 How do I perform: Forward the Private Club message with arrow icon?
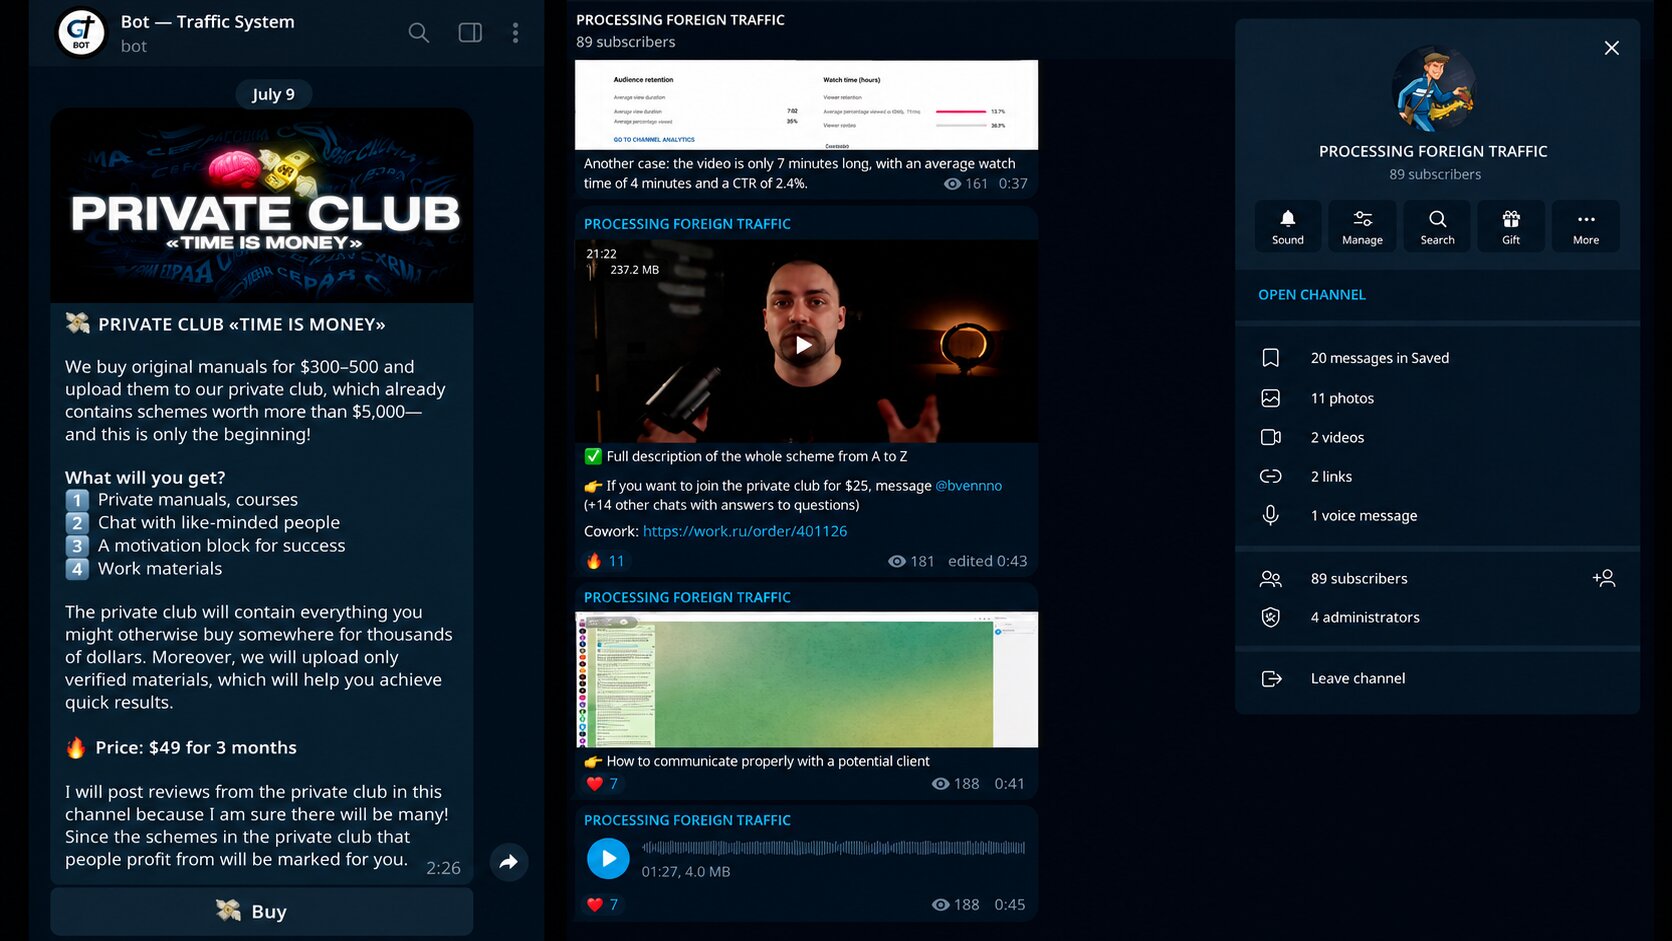[509, 862]
